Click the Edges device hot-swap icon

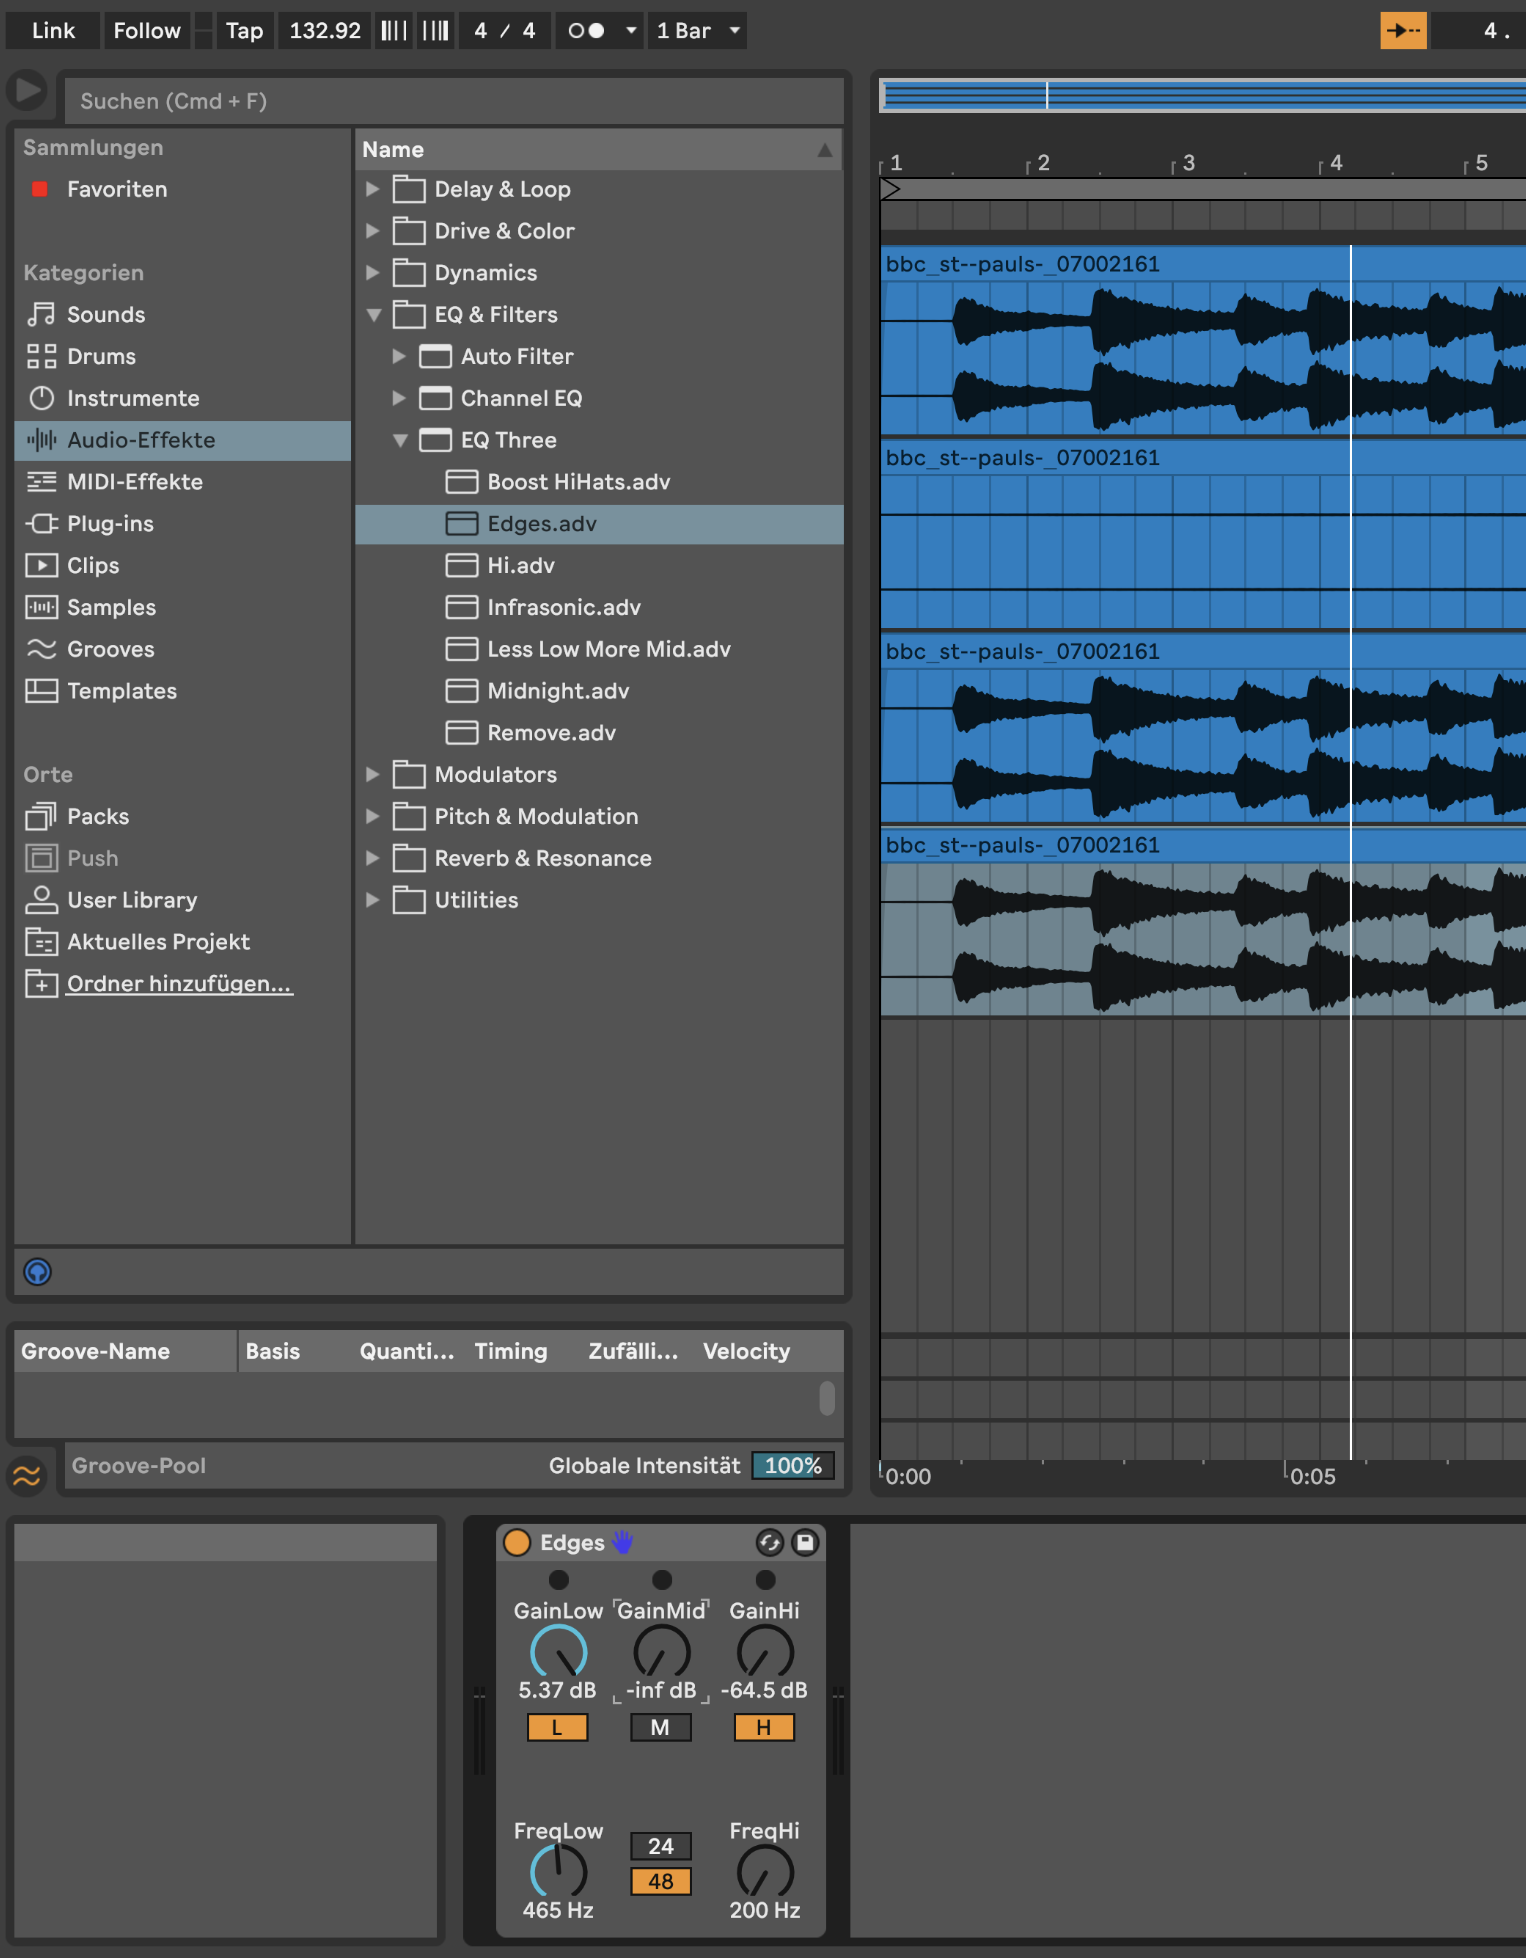tap(769, 1543)
